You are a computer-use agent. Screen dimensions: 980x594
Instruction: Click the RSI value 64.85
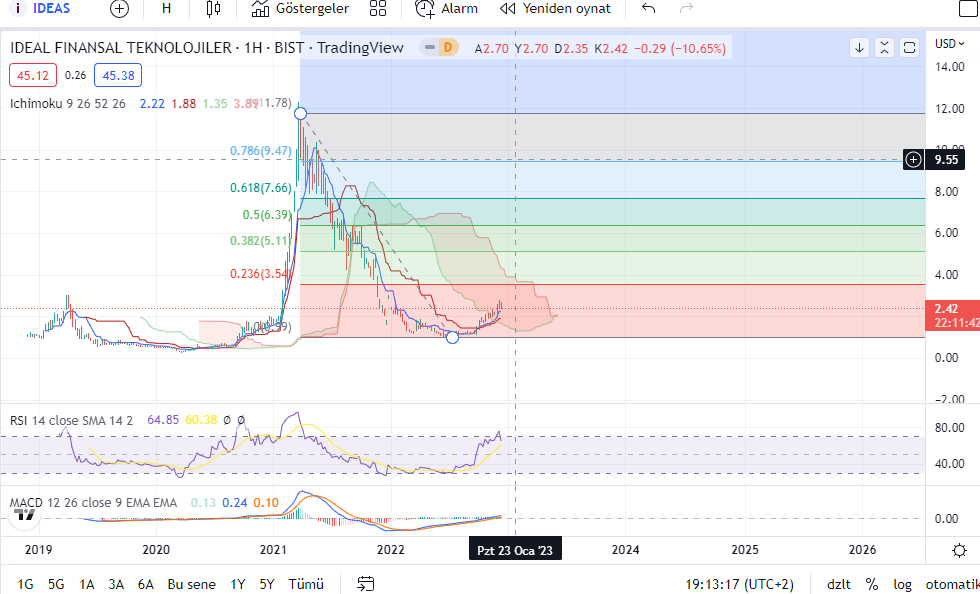click(162, 420)
